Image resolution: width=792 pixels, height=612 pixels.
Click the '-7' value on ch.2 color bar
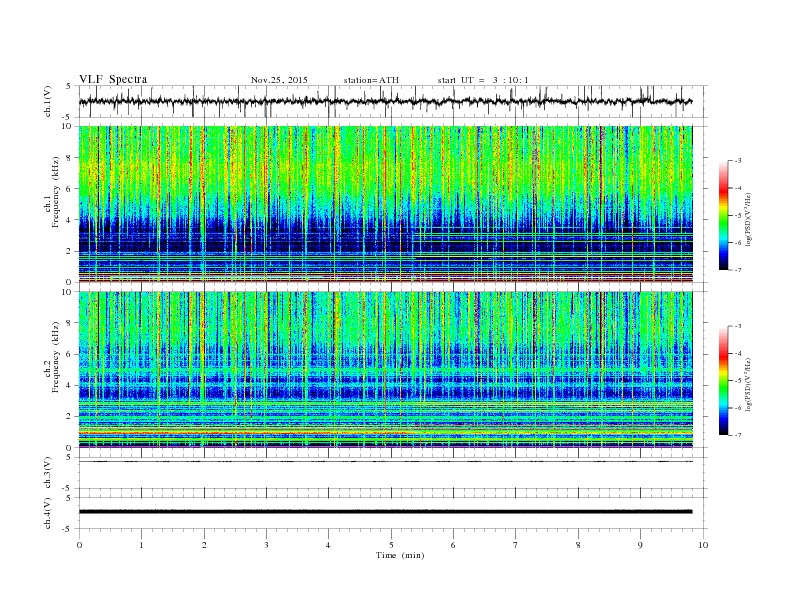pyautogui.click(x=737, y=435)
